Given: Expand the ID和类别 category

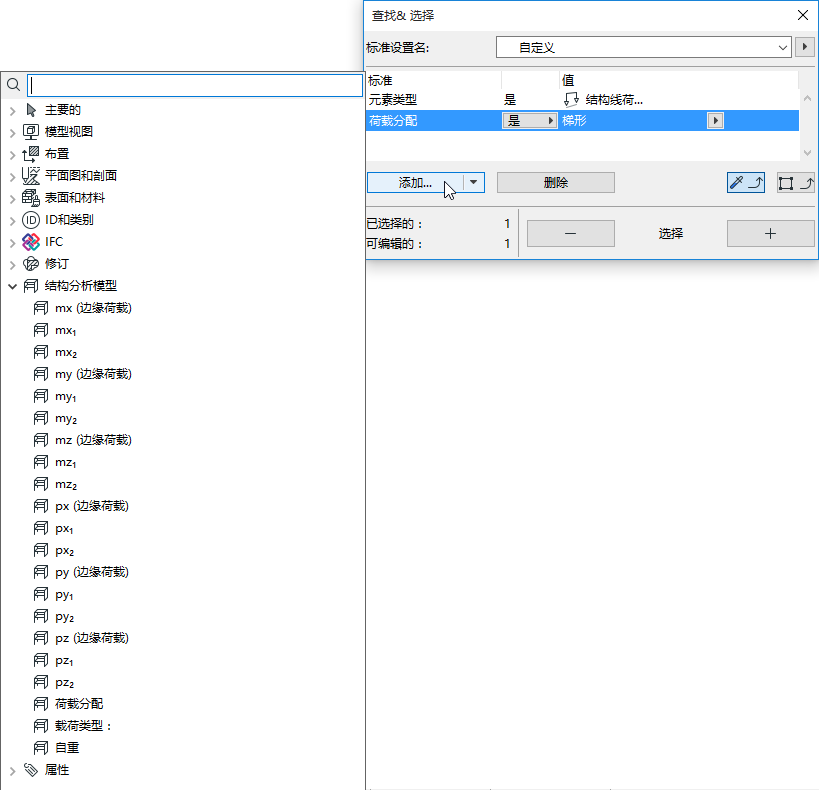Looking at the screenshot, I should (x=13, y=220).
